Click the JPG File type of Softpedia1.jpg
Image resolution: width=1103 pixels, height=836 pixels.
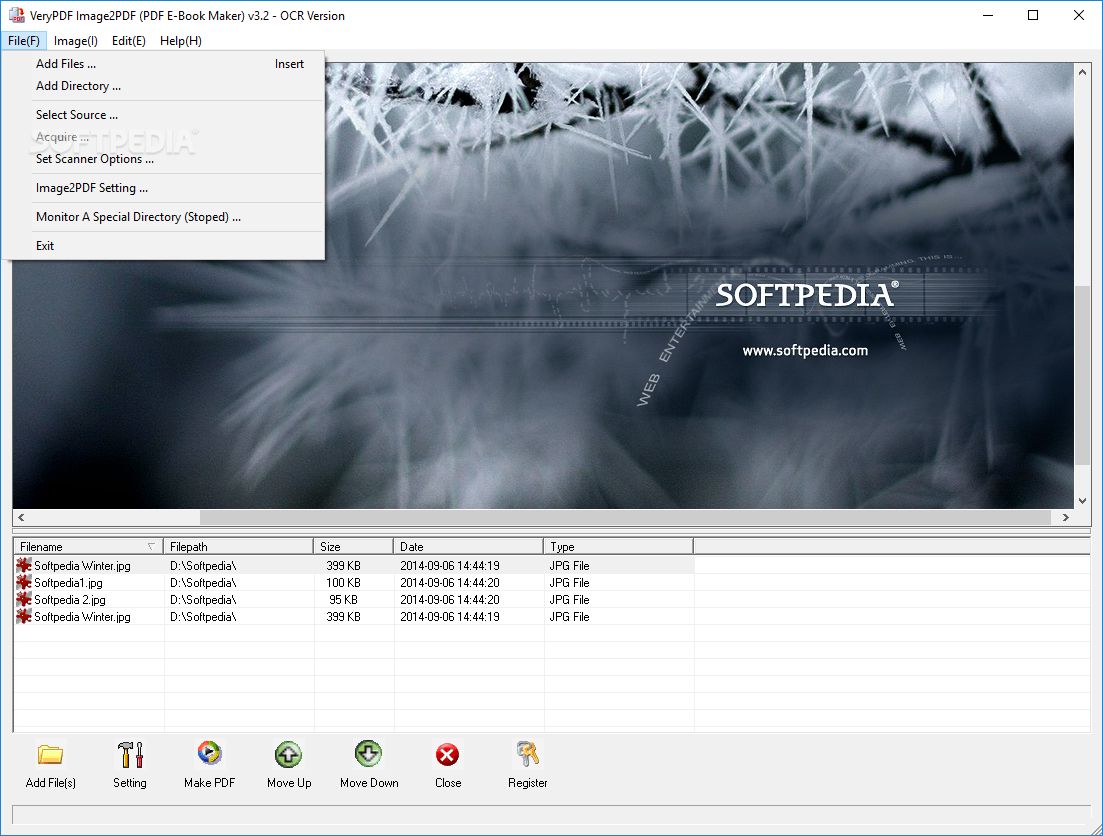click(x=569, y=583)
